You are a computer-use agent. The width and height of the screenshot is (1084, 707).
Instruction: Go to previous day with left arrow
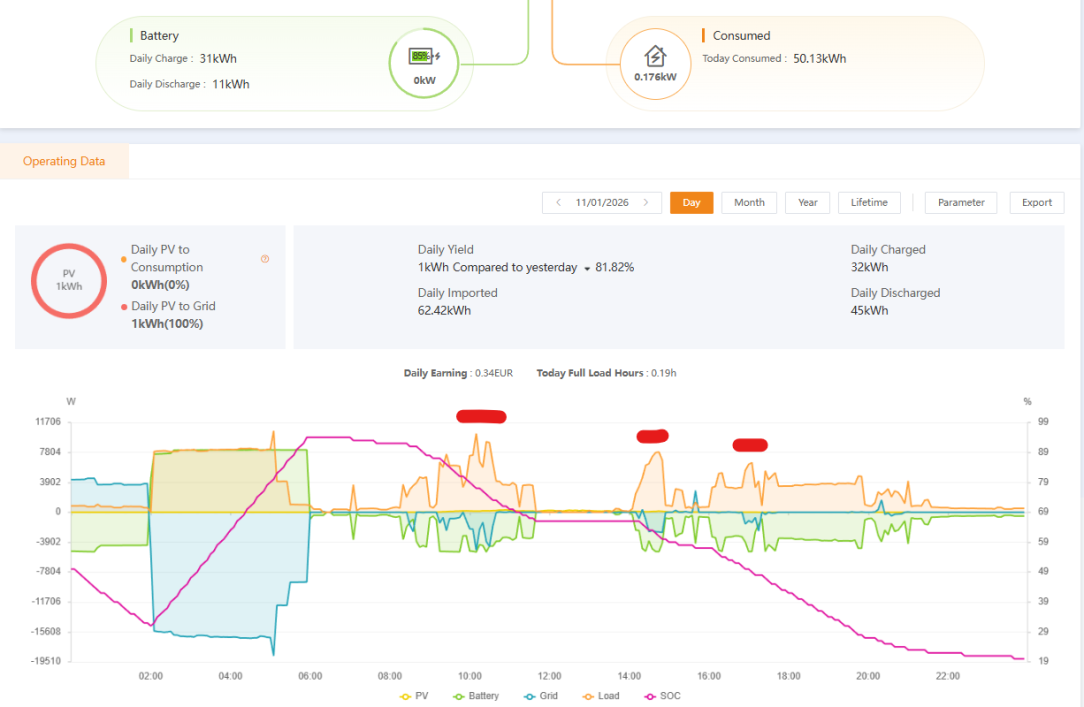click(559, 202)
